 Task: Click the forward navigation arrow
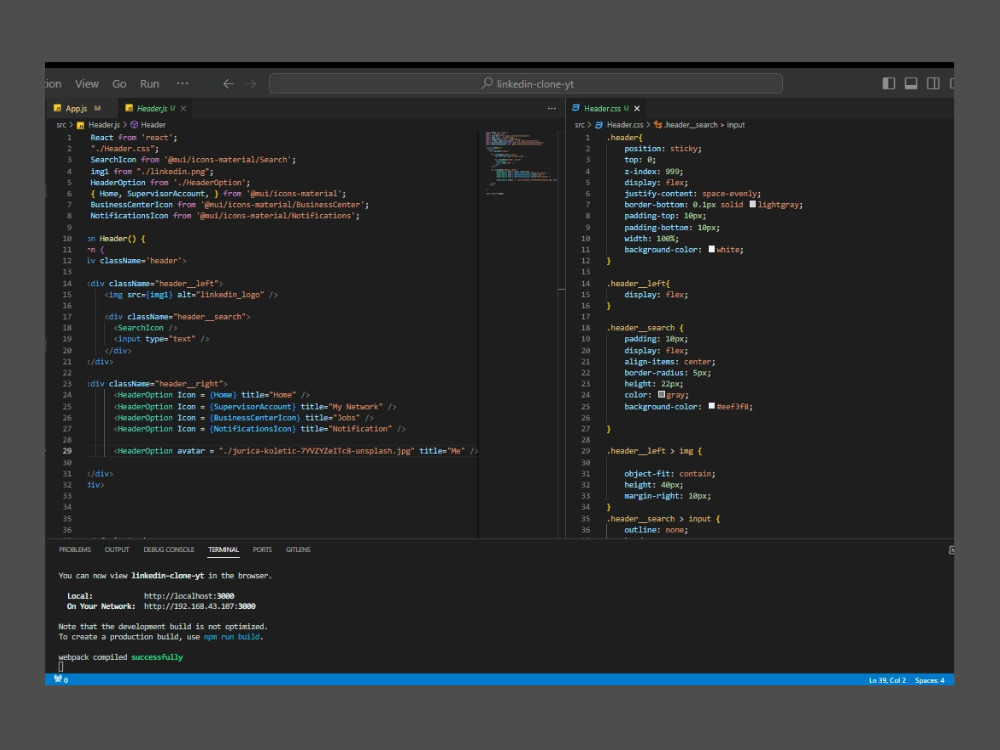click(251, 84)
